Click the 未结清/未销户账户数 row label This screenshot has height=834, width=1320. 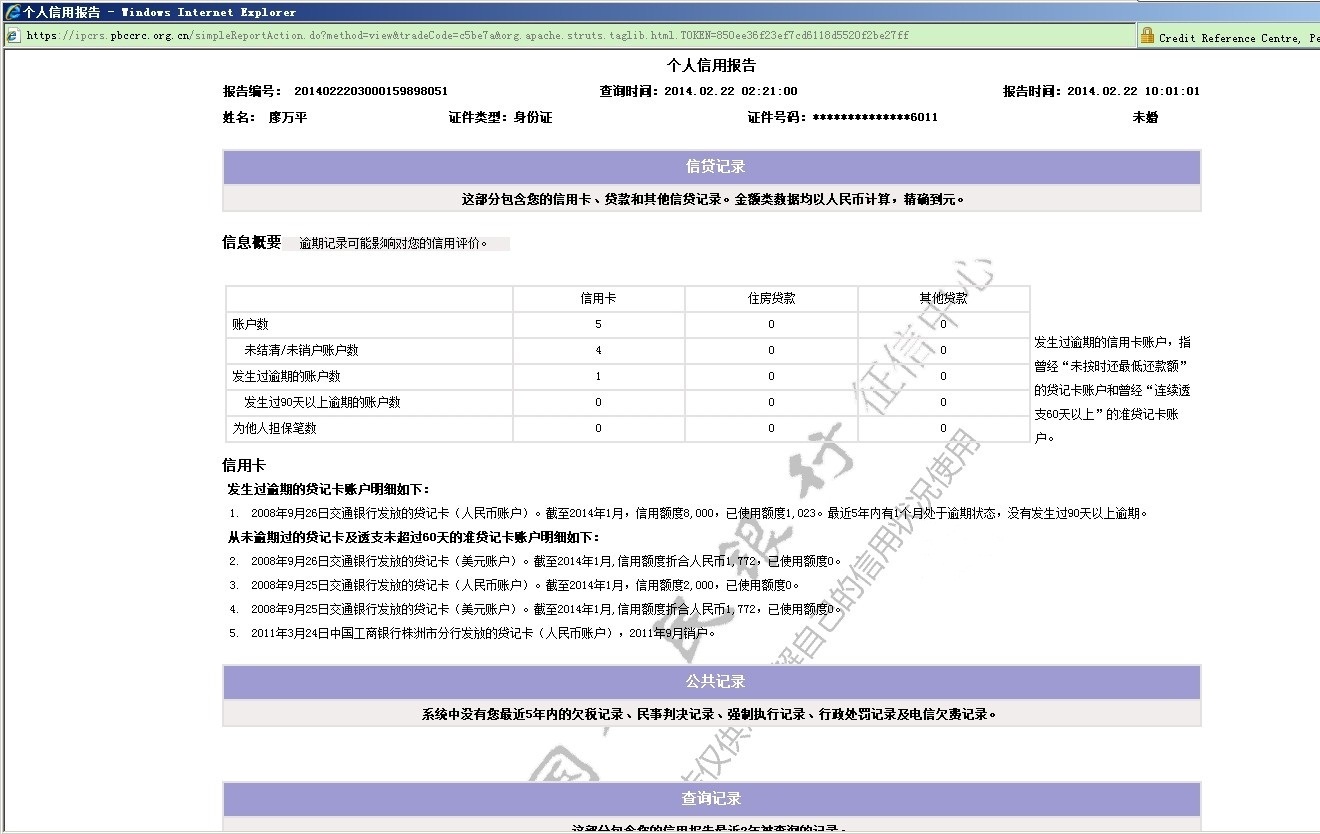pyautogui.click(x=301, y=350)
